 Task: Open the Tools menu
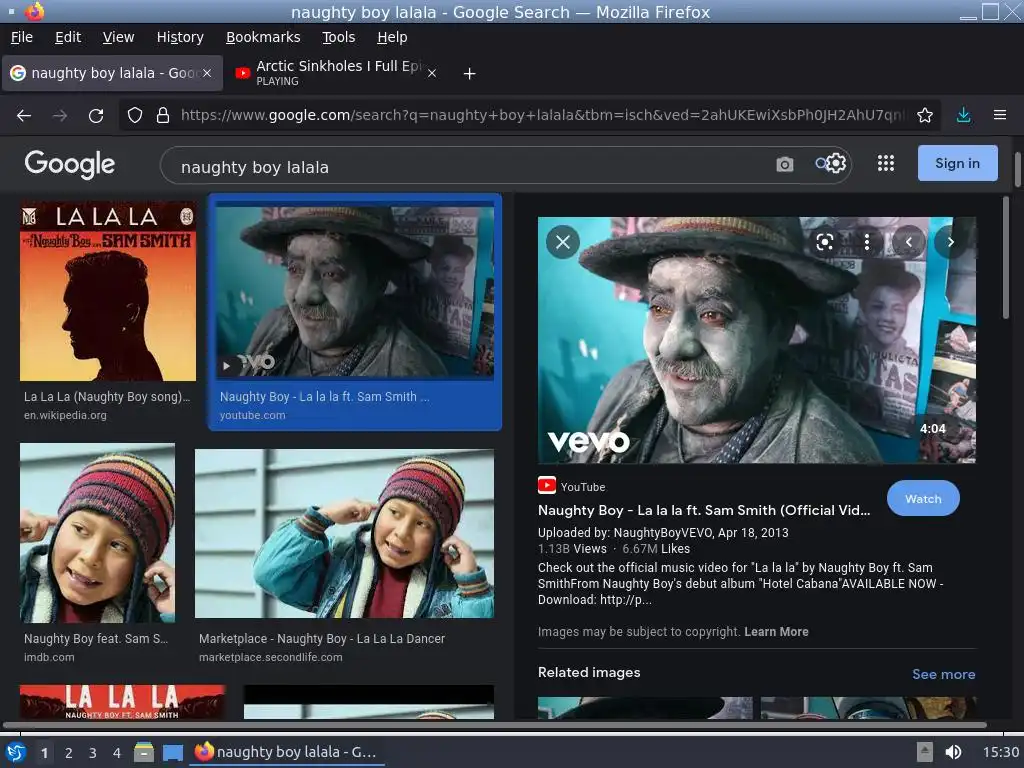point(338,37)
